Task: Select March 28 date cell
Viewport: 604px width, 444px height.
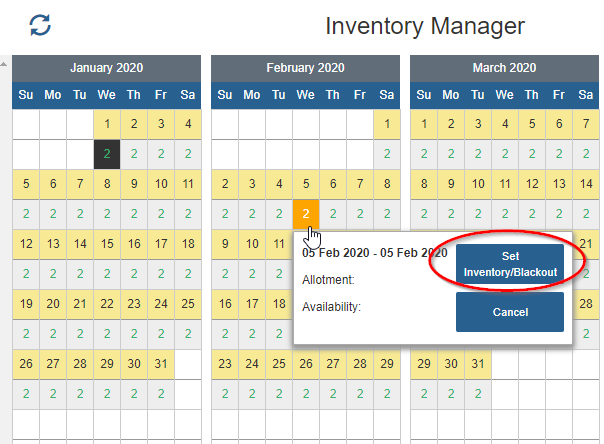Action: tap(586, 304)
